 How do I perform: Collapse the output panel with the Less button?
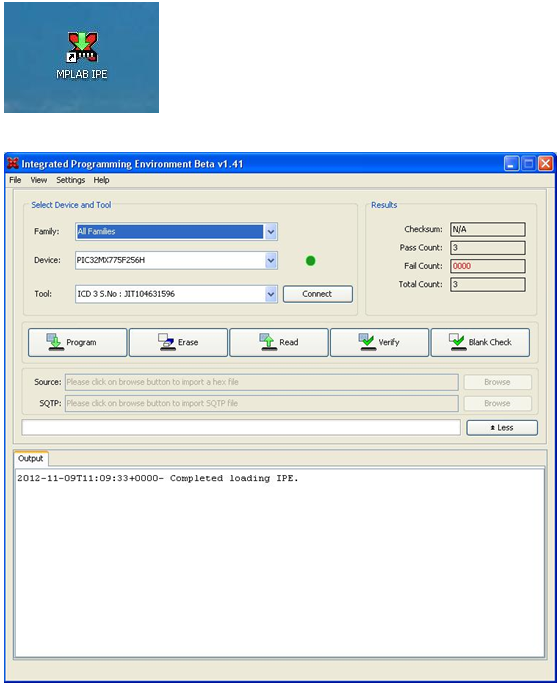click(x=502, y=427)
